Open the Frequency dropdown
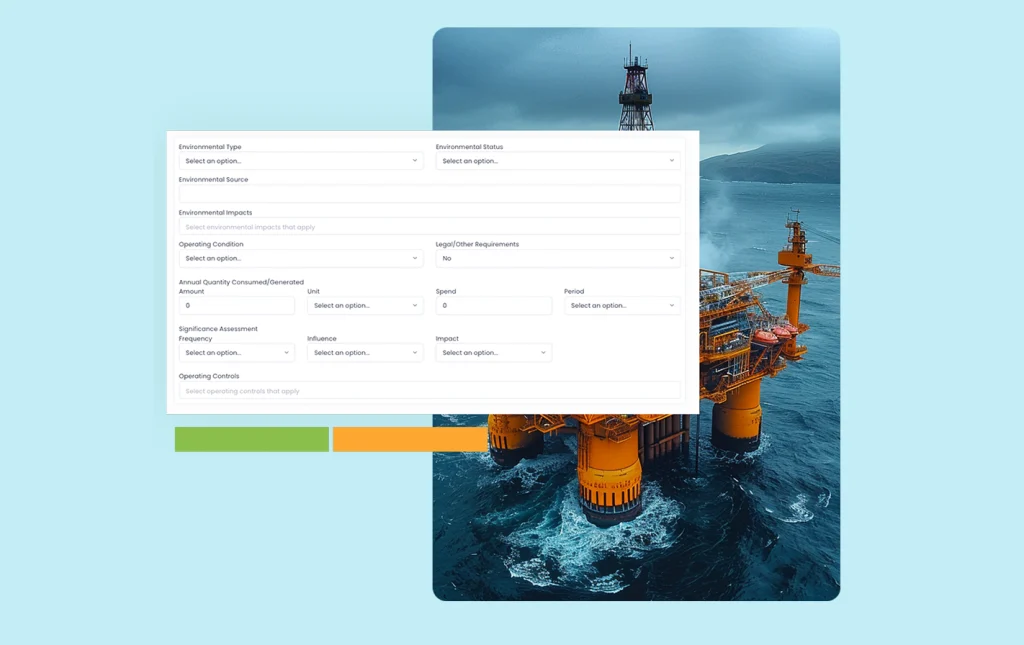Screen dimensions: 1024x645 (236, 353)
